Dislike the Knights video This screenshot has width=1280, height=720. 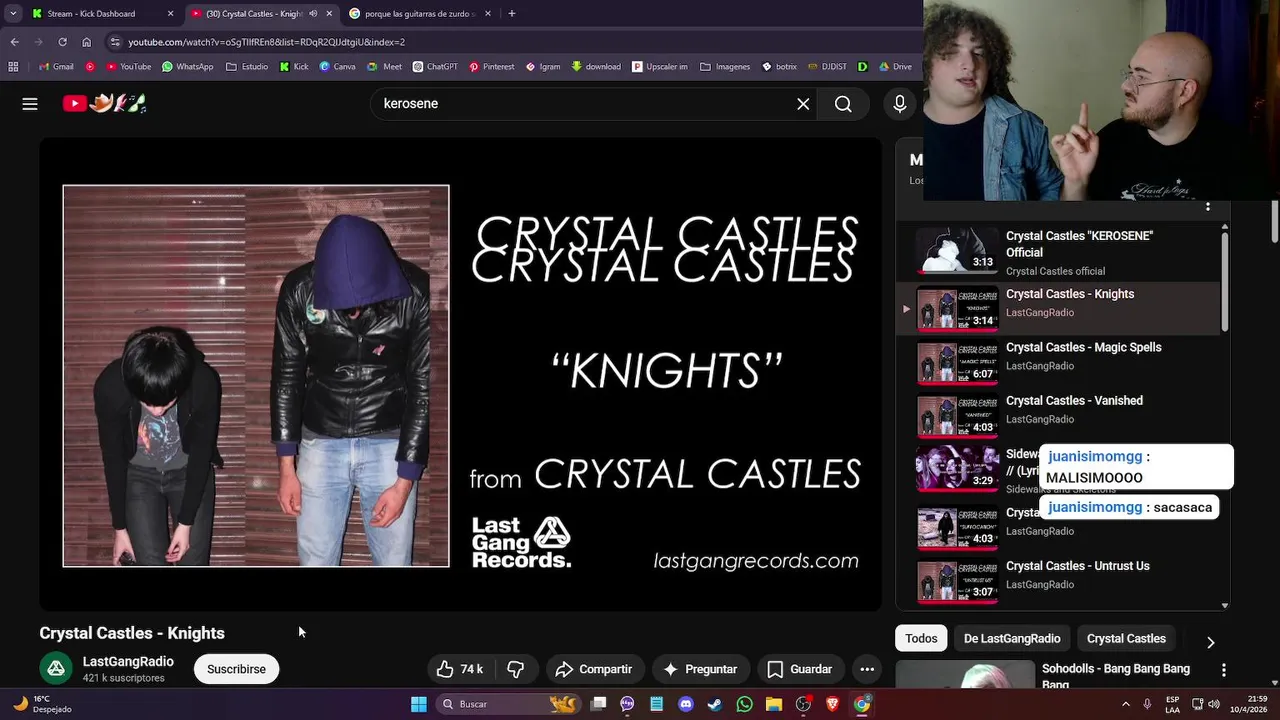click(516, 669)
